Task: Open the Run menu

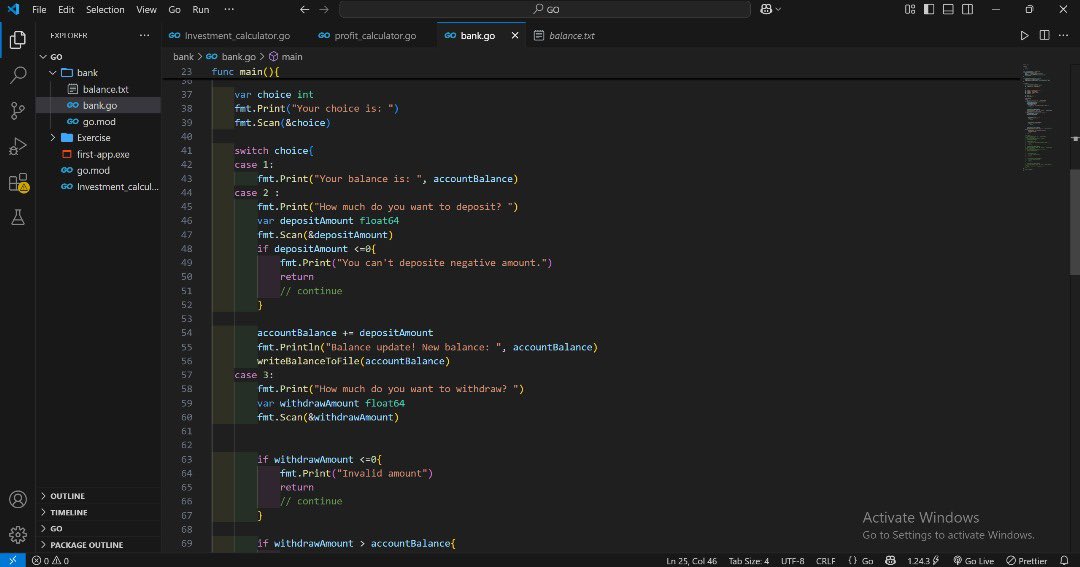Action: point(200,10)
